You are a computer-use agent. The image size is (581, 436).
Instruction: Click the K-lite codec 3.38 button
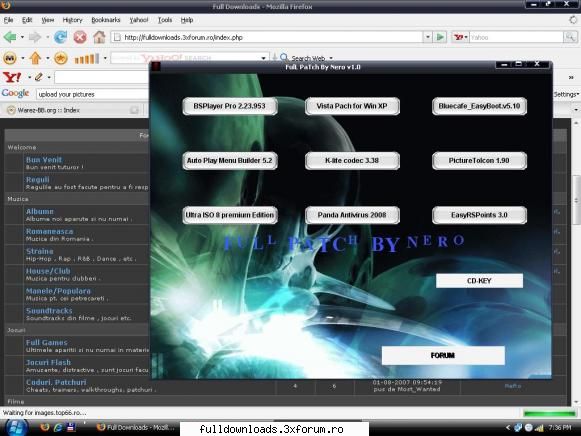(x=352, y=161)
